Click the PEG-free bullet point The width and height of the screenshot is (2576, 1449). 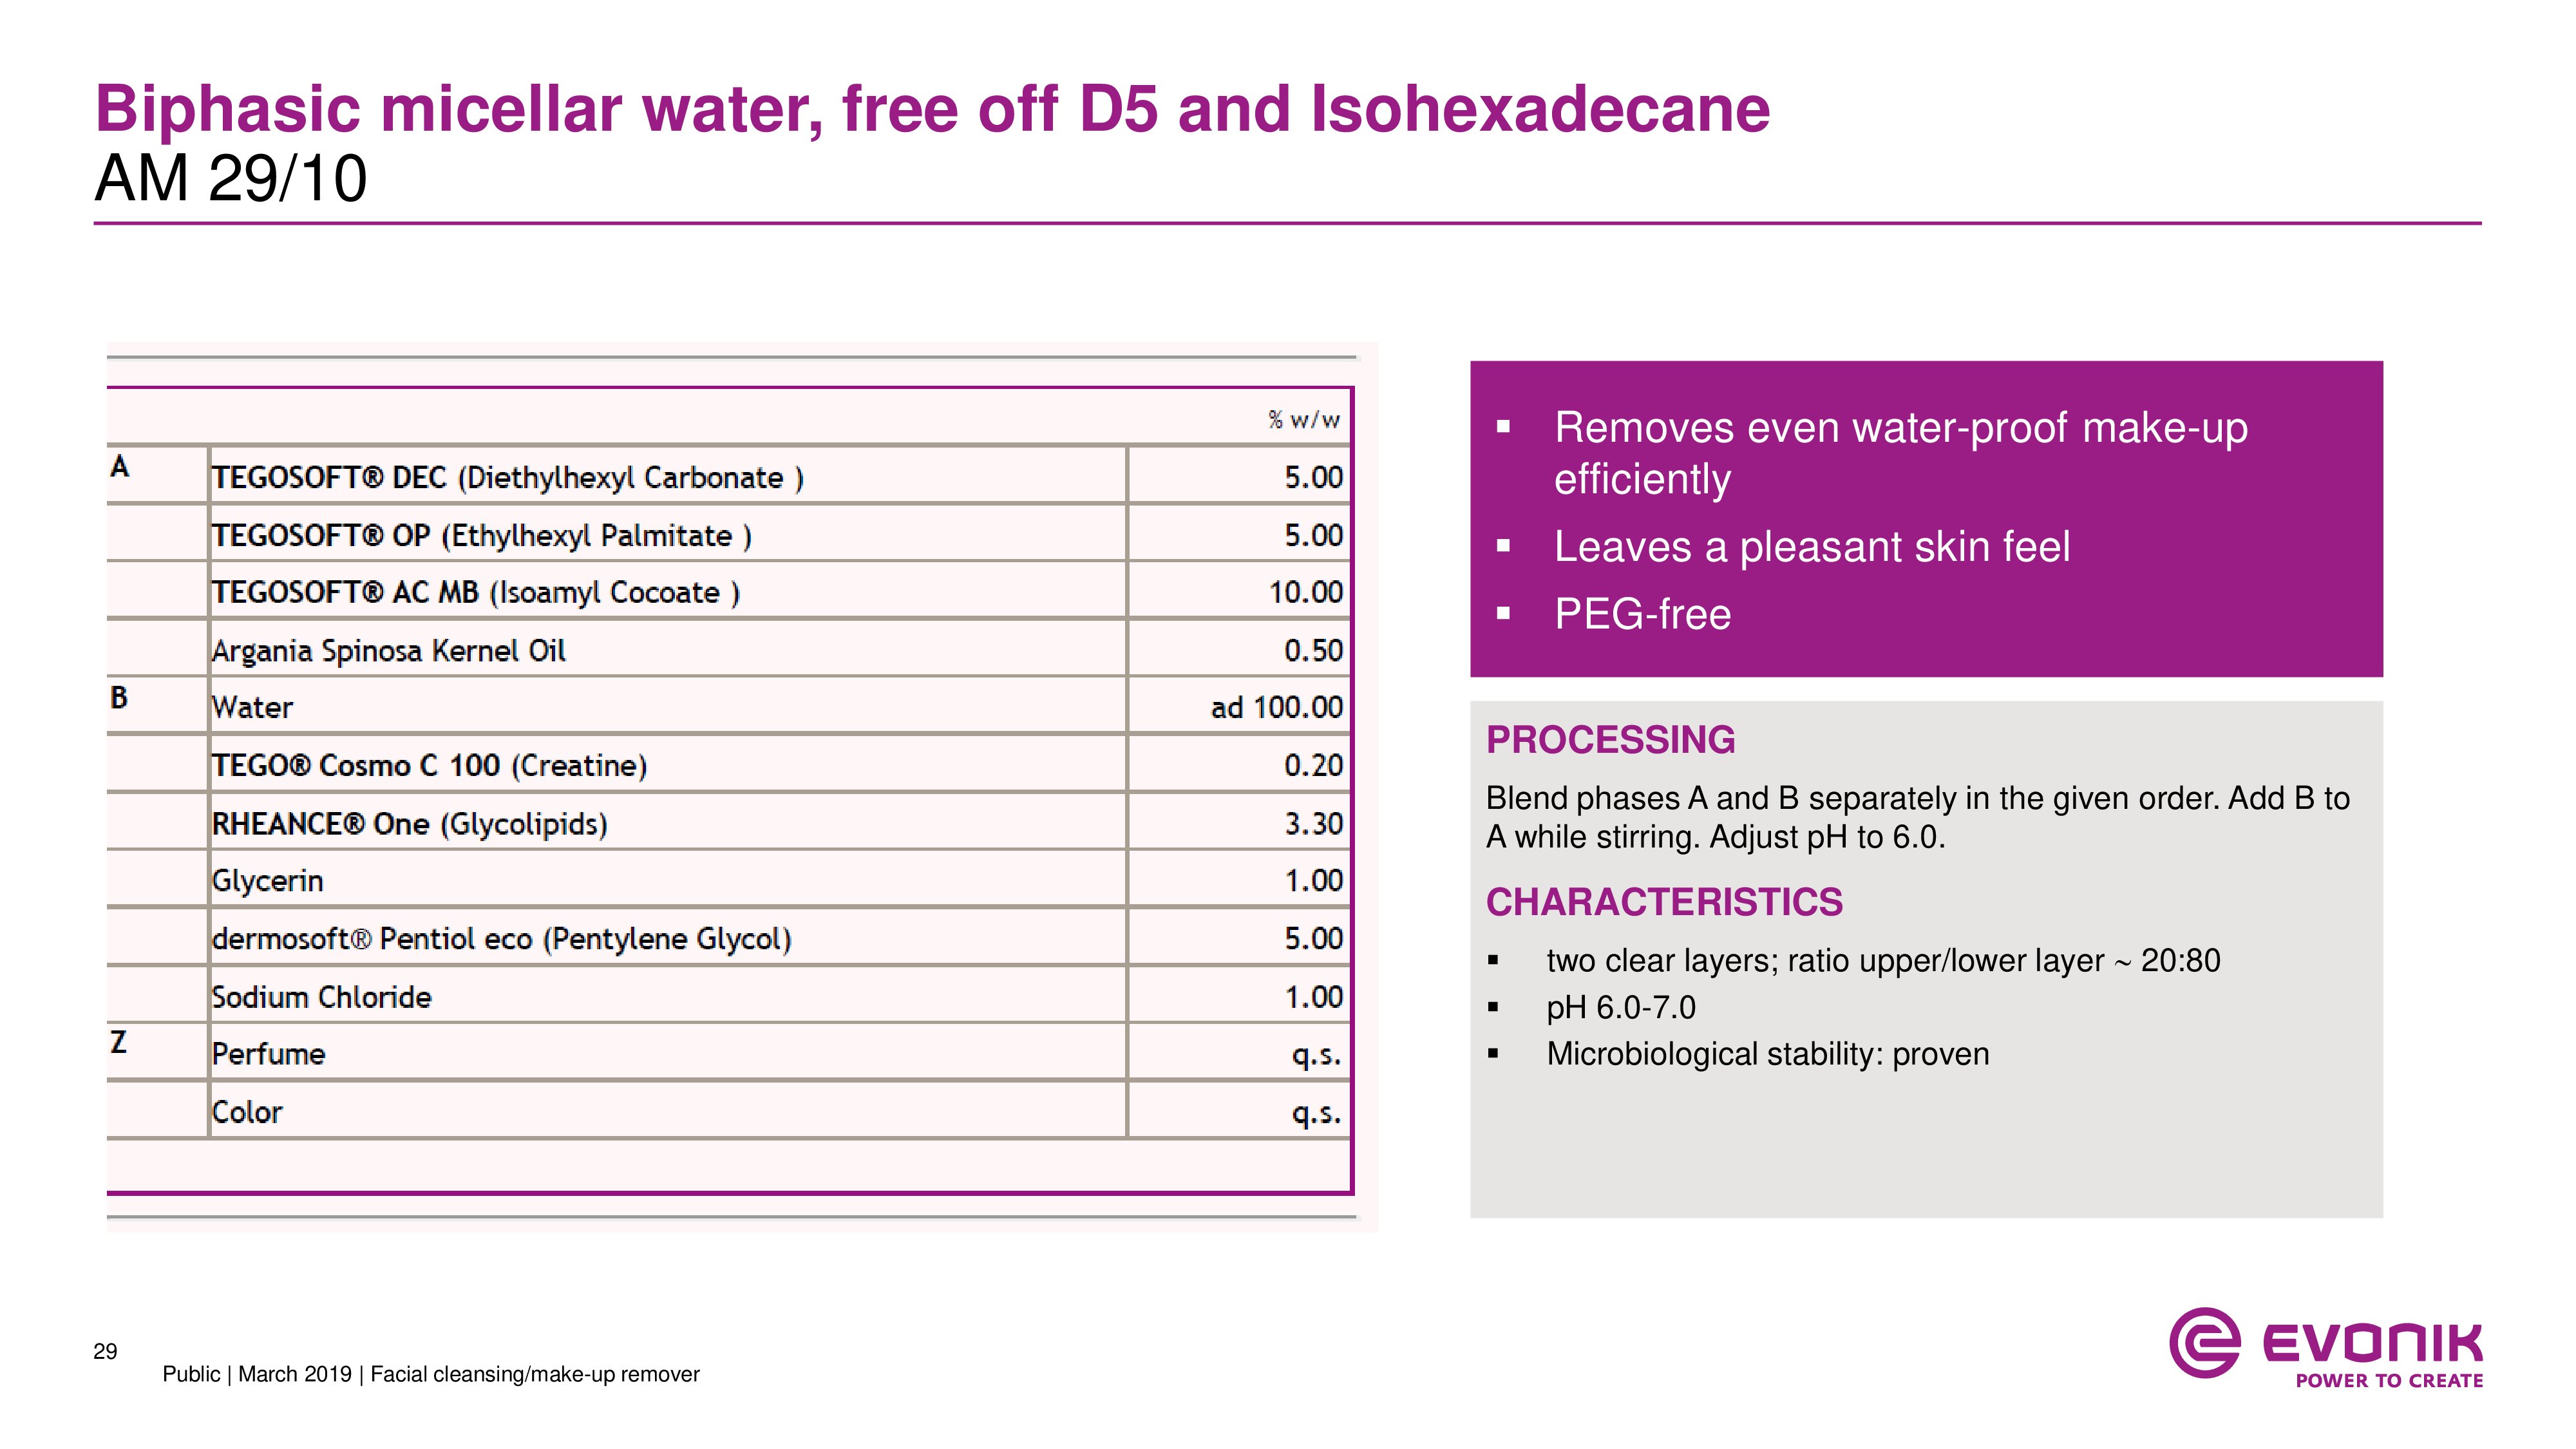click(1641, 614)
